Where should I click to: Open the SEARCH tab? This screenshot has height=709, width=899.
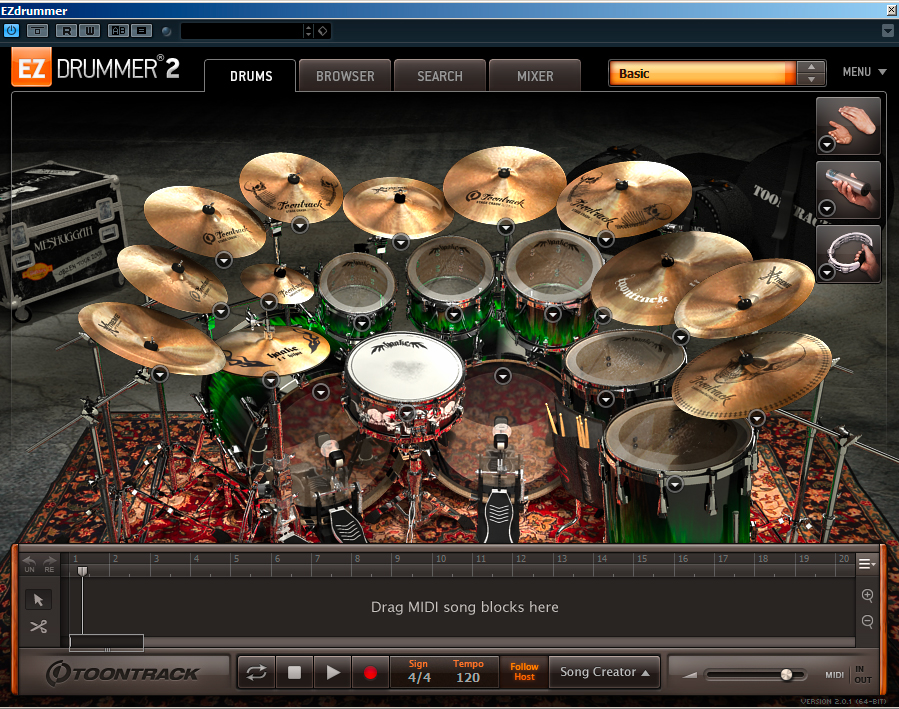(x=440, y=76)
